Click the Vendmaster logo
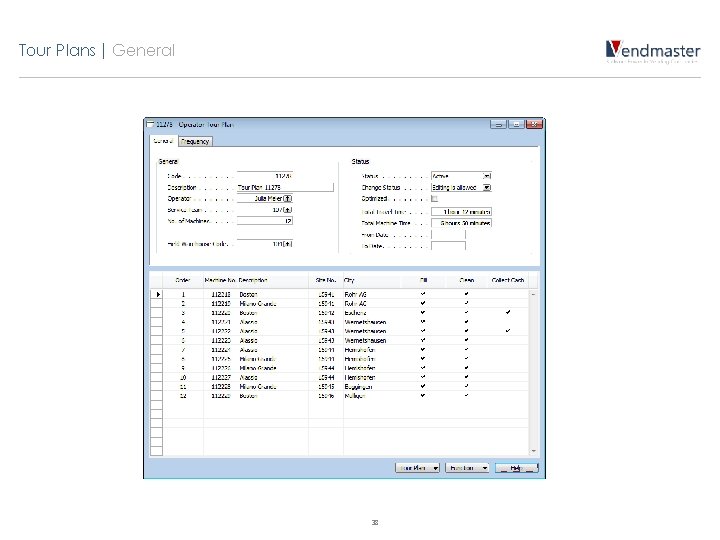720x540 pixels. click(x=653, y=51)
